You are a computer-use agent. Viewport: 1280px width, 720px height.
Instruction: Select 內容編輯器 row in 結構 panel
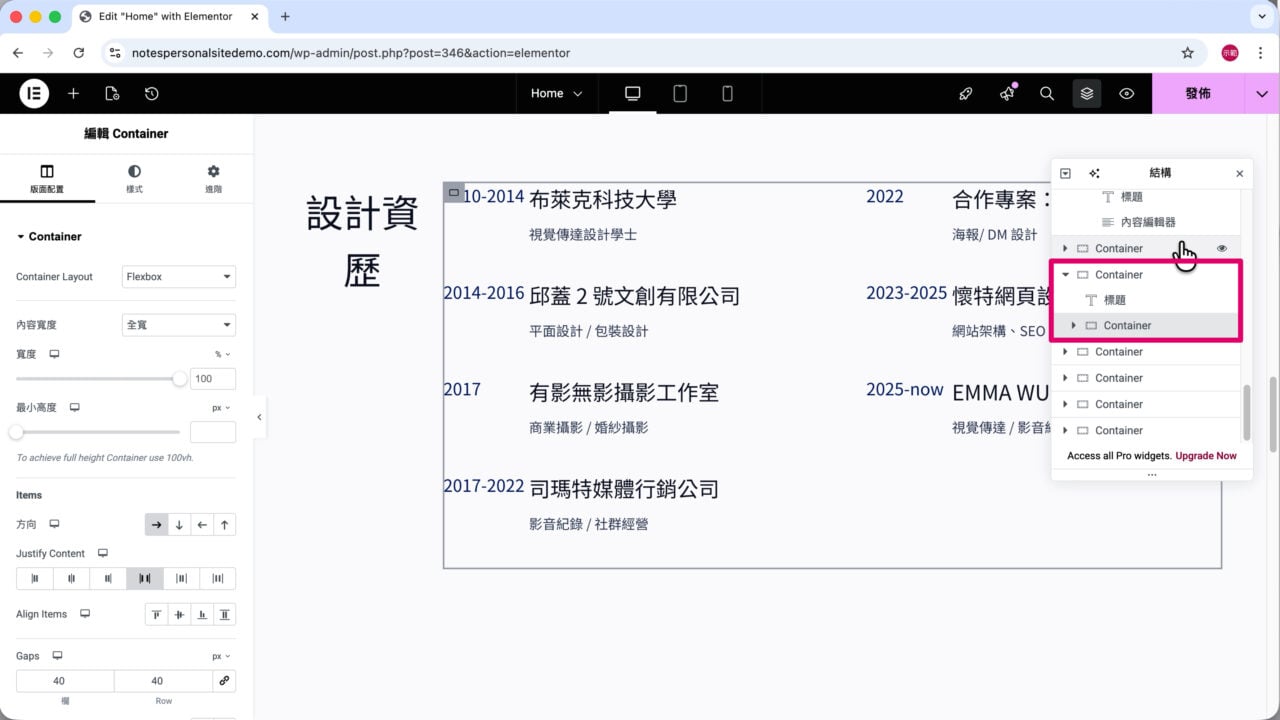click(x=1146, y=222)
